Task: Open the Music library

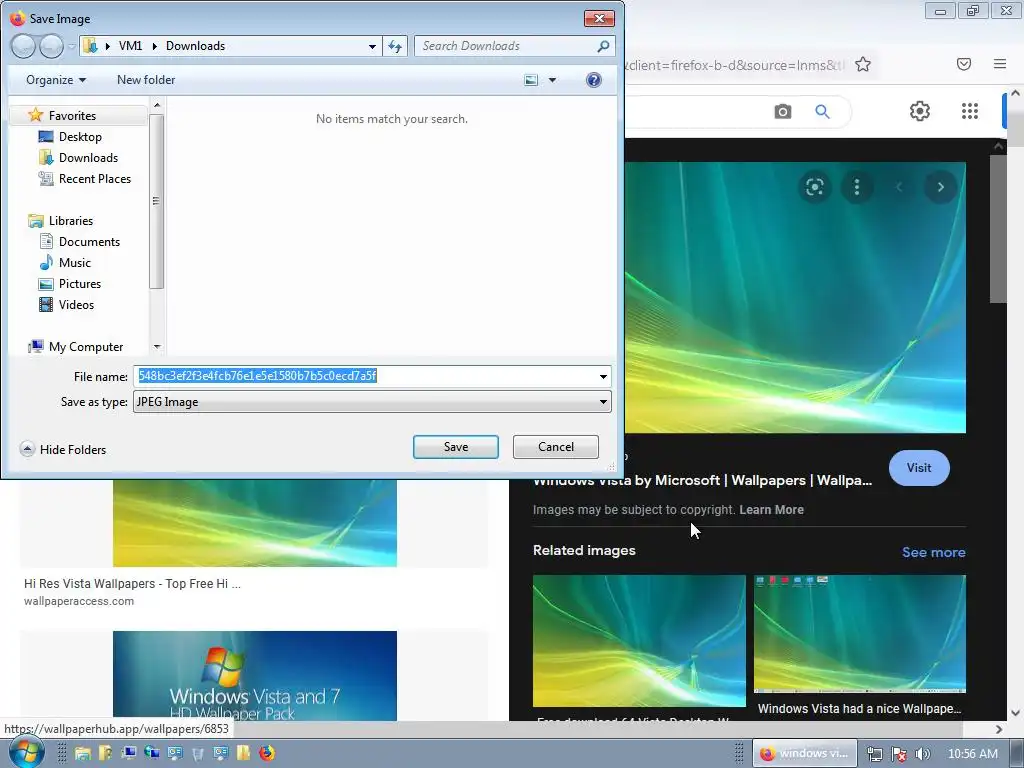Action: (x=74, y=263)
